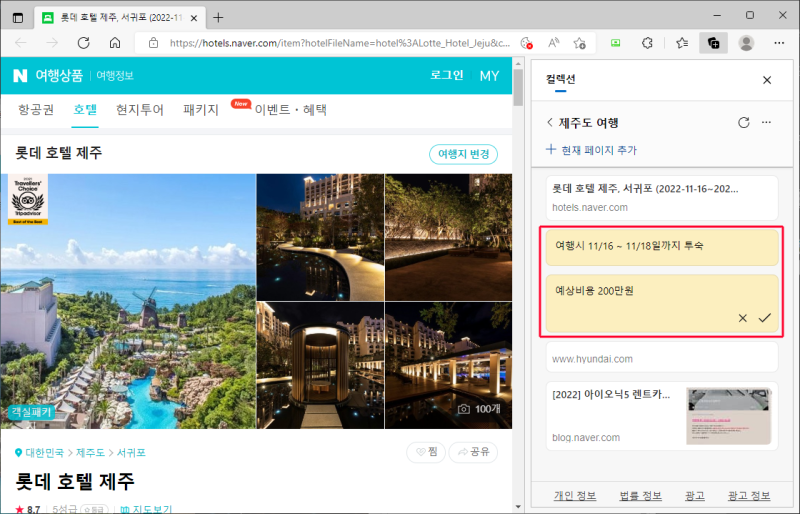
Task: Open the night curved walkway hotel photo
Action: 320,237
